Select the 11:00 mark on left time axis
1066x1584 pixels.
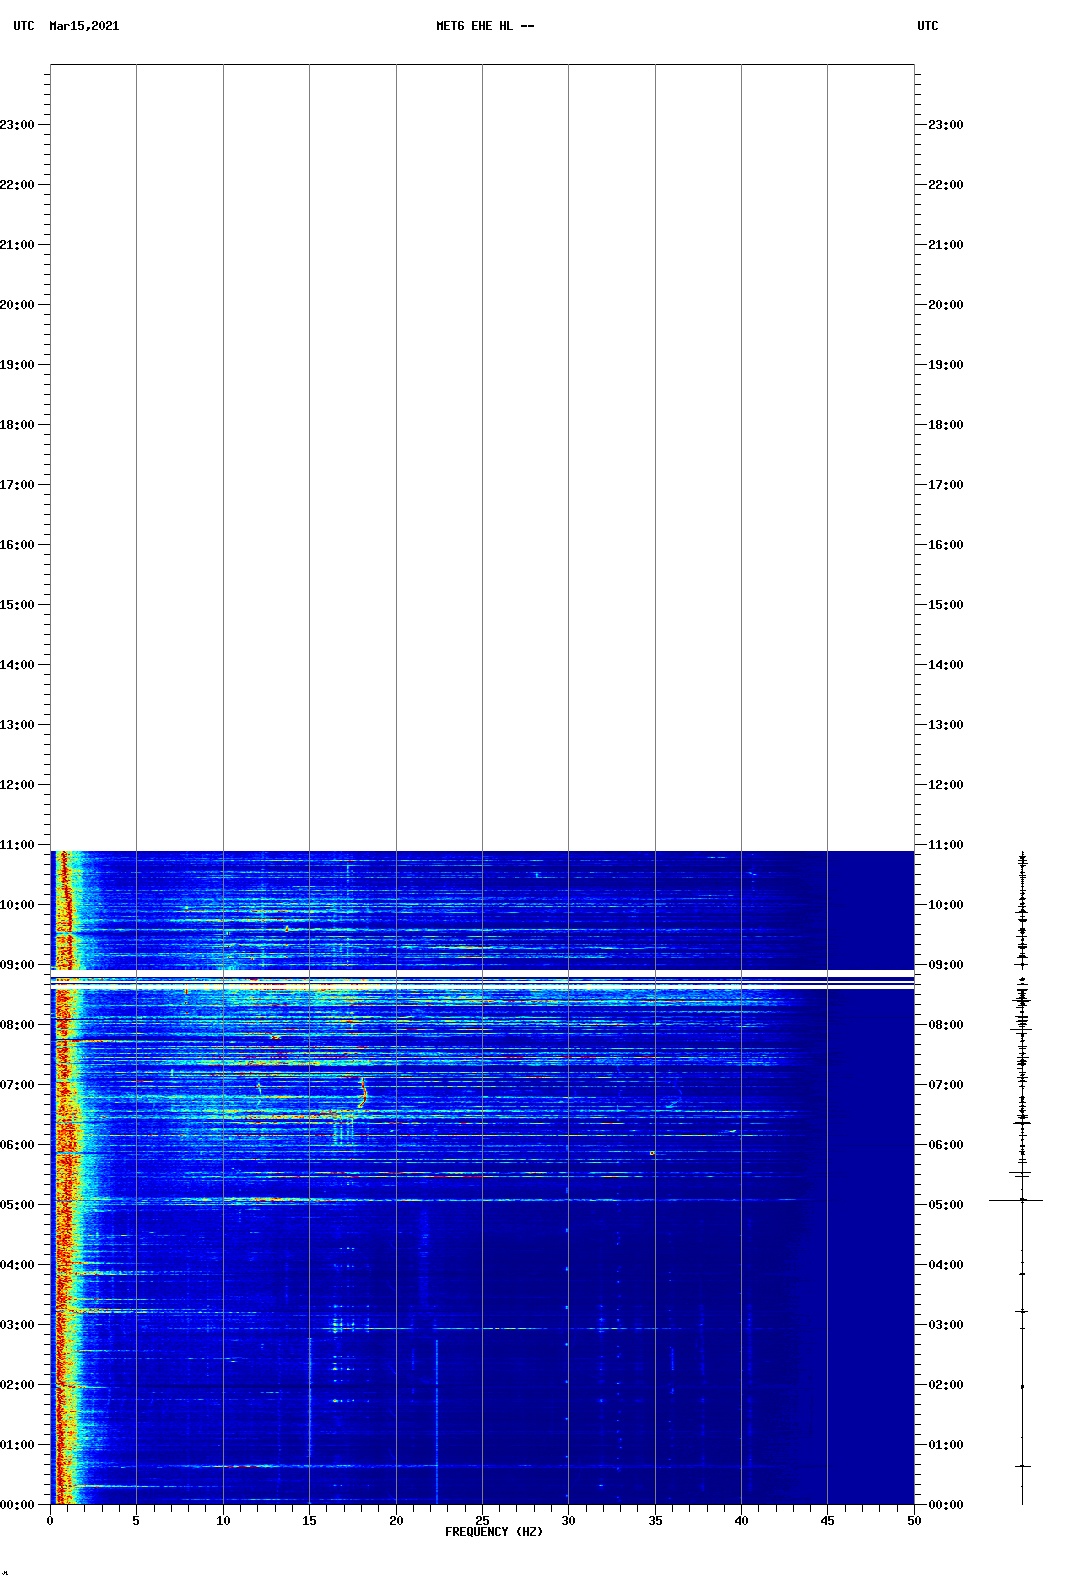[17, 845]
